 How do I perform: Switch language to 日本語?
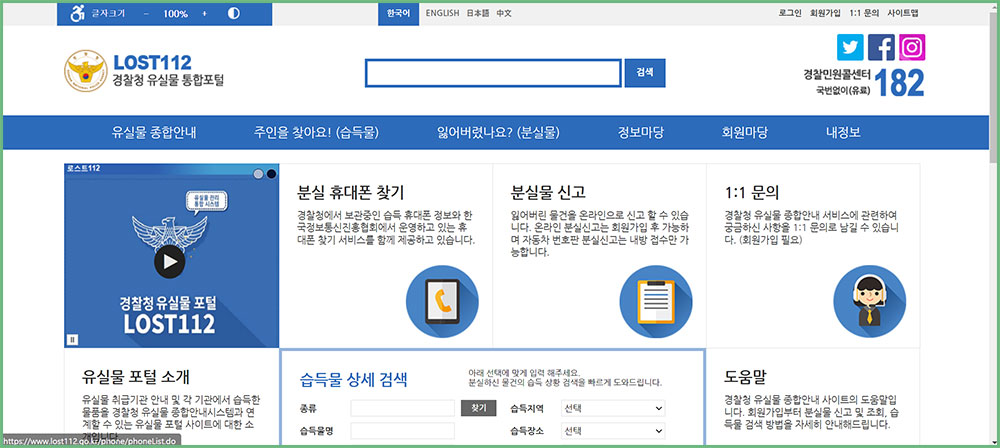point(478,13)
